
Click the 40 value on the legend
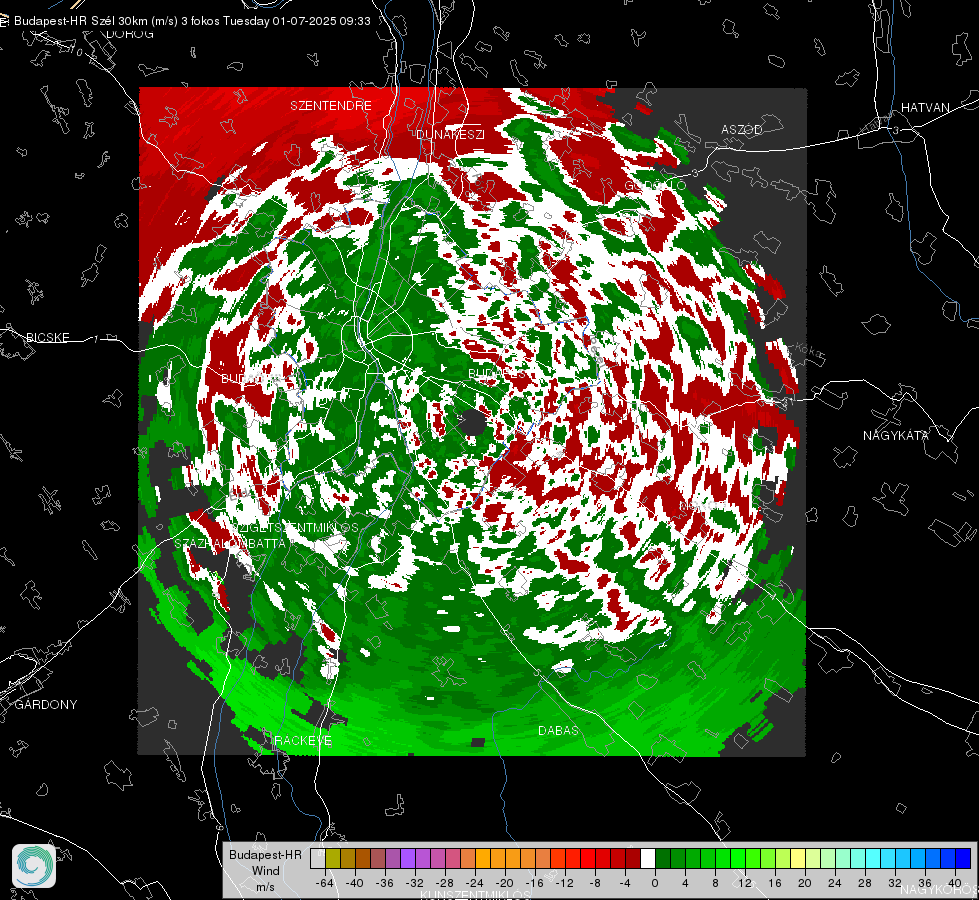955,884
